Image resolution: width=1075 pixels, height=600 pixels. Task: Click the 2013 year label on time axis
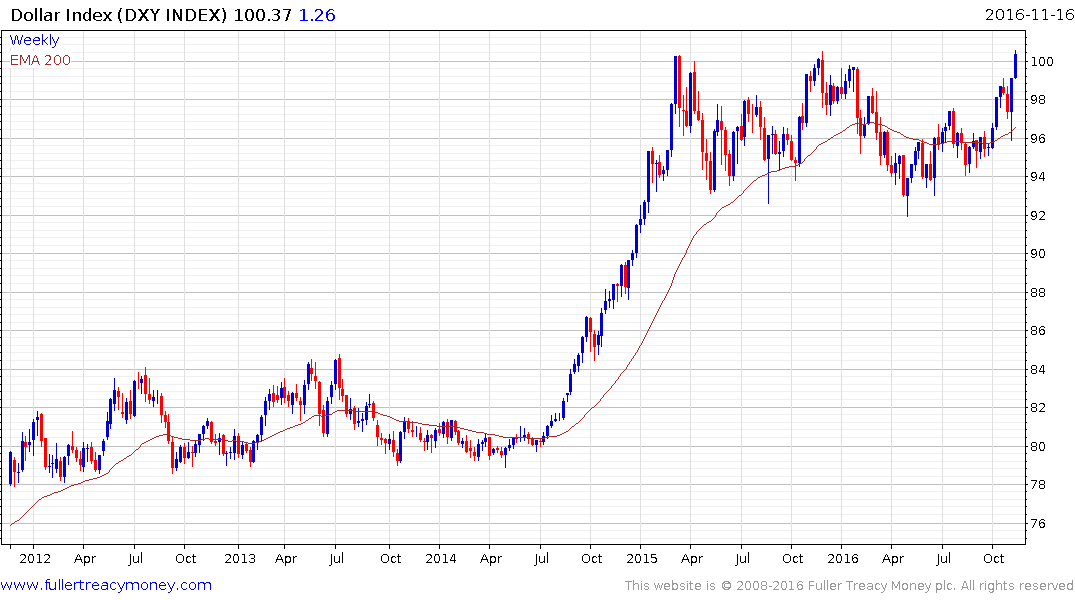coord(240,558)
